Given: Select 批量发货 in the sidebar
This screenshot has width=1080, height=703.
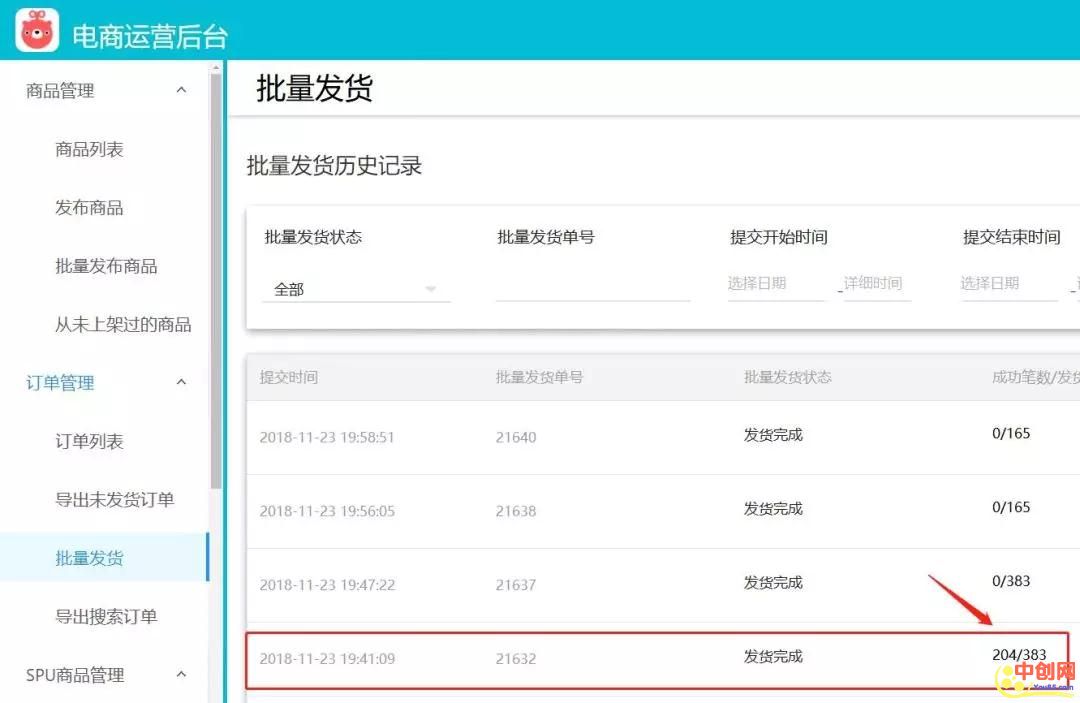Looking at the screenshot, I should point(89,558).
